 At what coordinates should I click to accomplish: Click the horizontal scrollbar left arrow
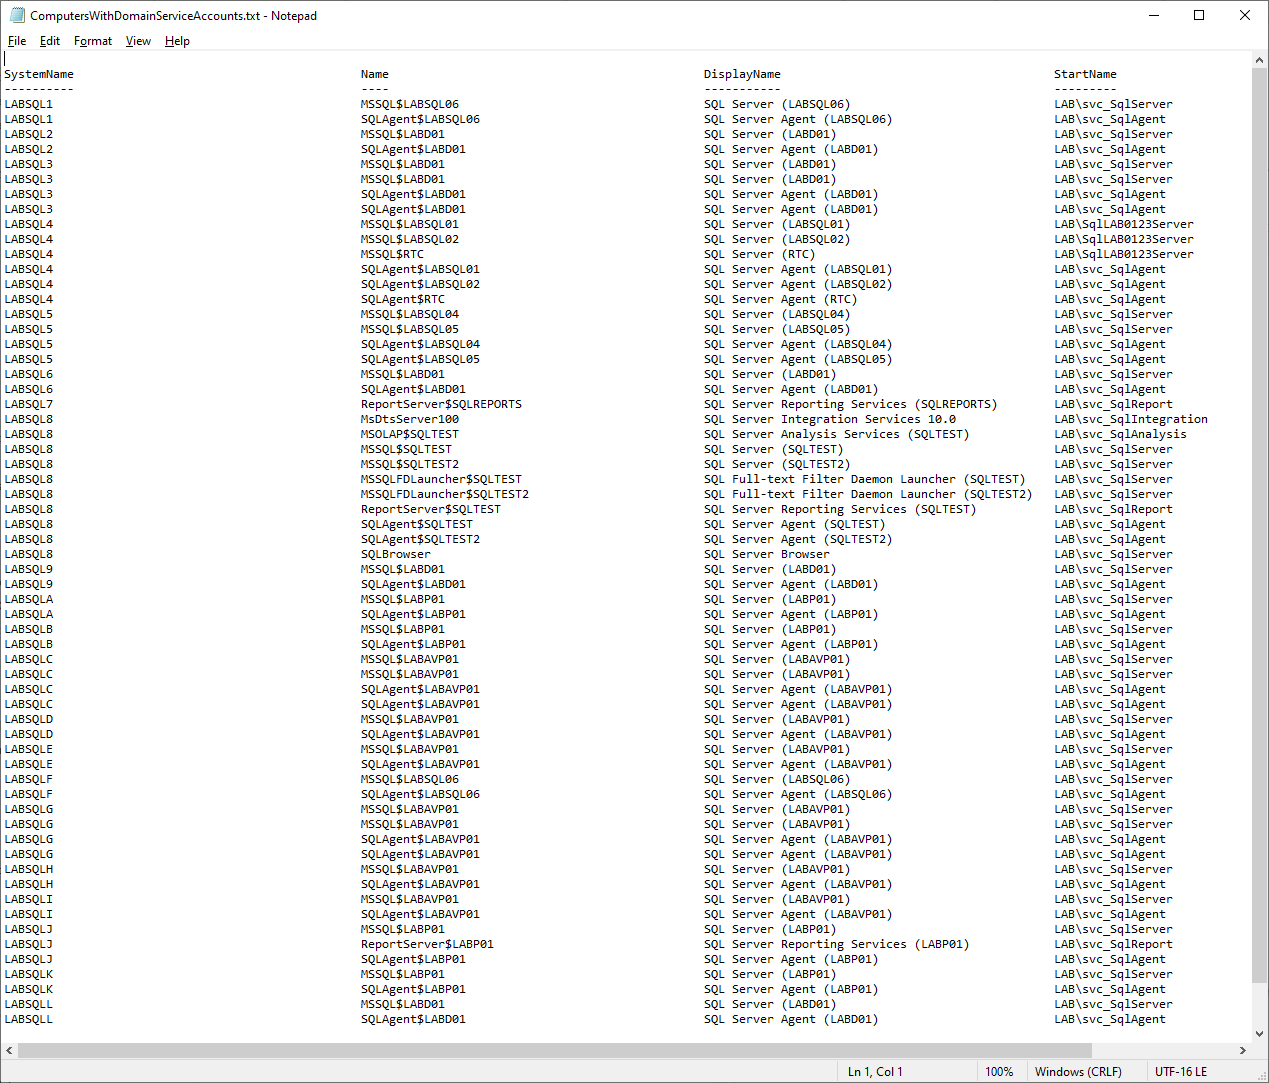[x=10, y=1050]
